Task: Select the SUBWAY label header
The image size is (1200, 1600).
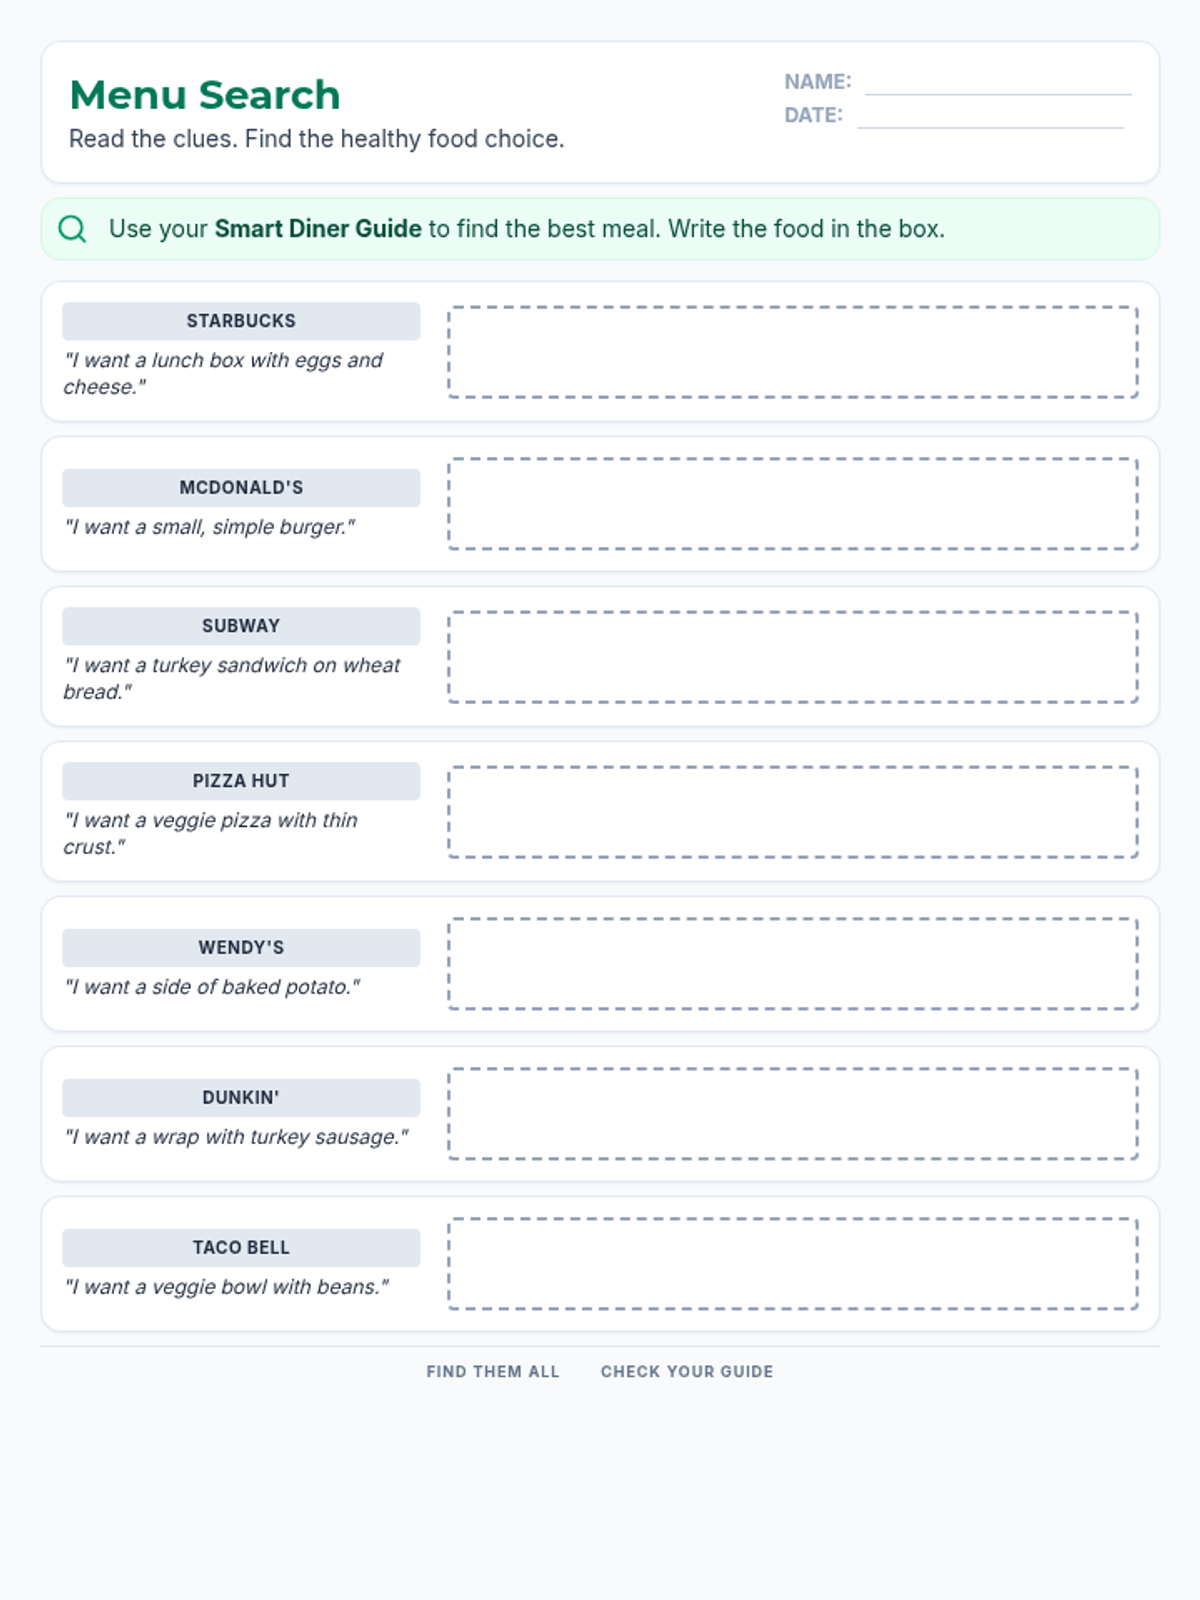Action: pyautogui.click(x=241, y=626)
